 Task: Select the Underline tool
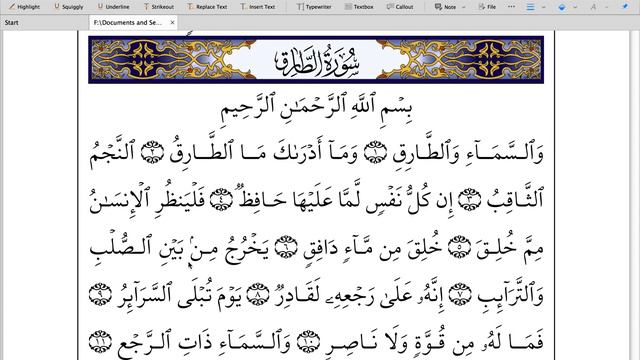point(113,7)
